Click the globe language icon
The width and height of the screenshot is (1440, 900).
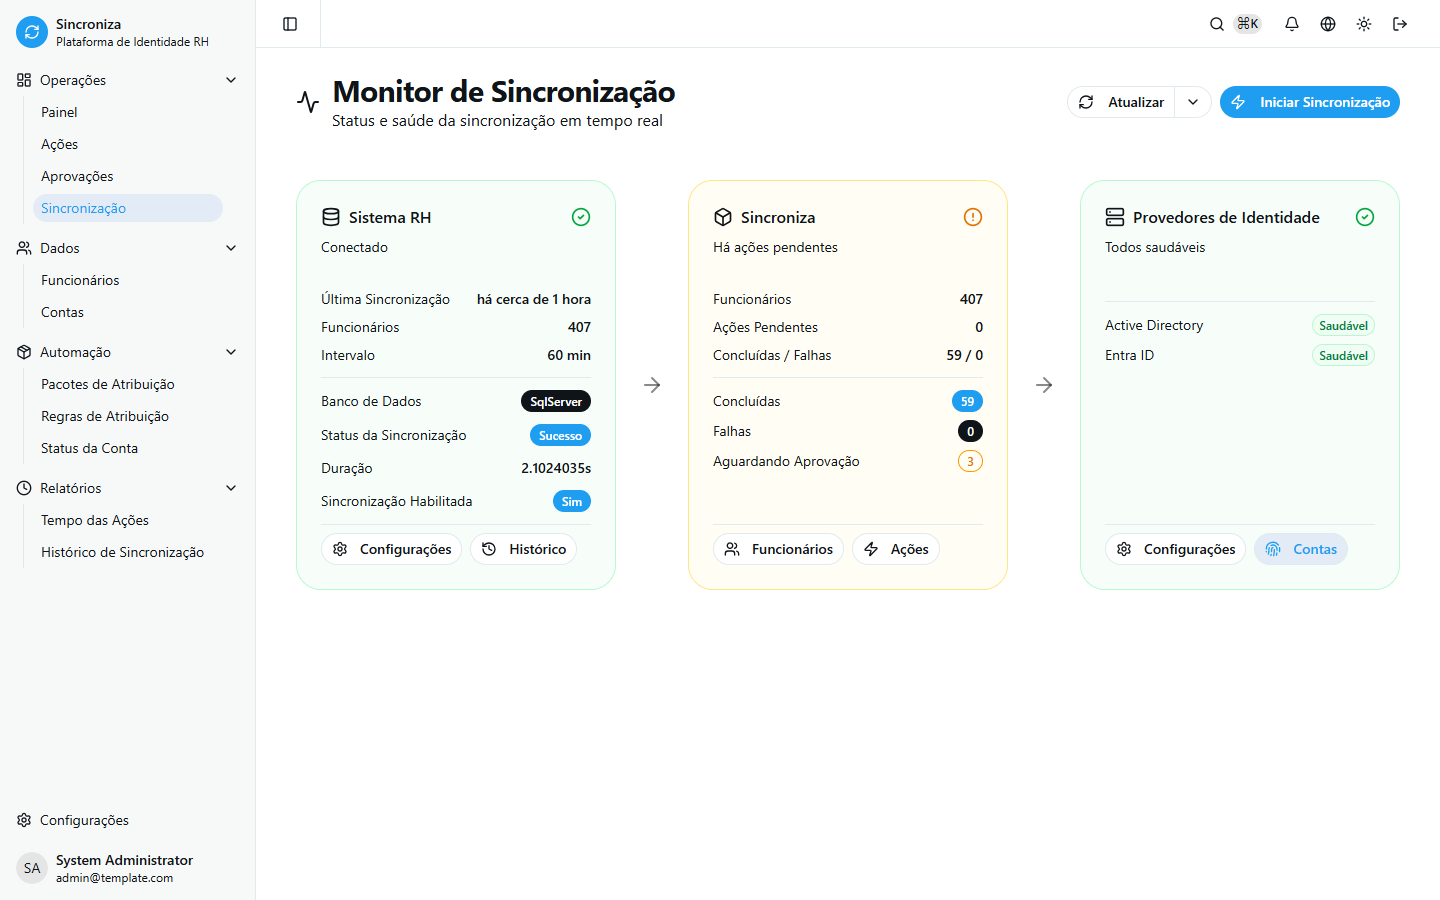[x=1328, y=24]
